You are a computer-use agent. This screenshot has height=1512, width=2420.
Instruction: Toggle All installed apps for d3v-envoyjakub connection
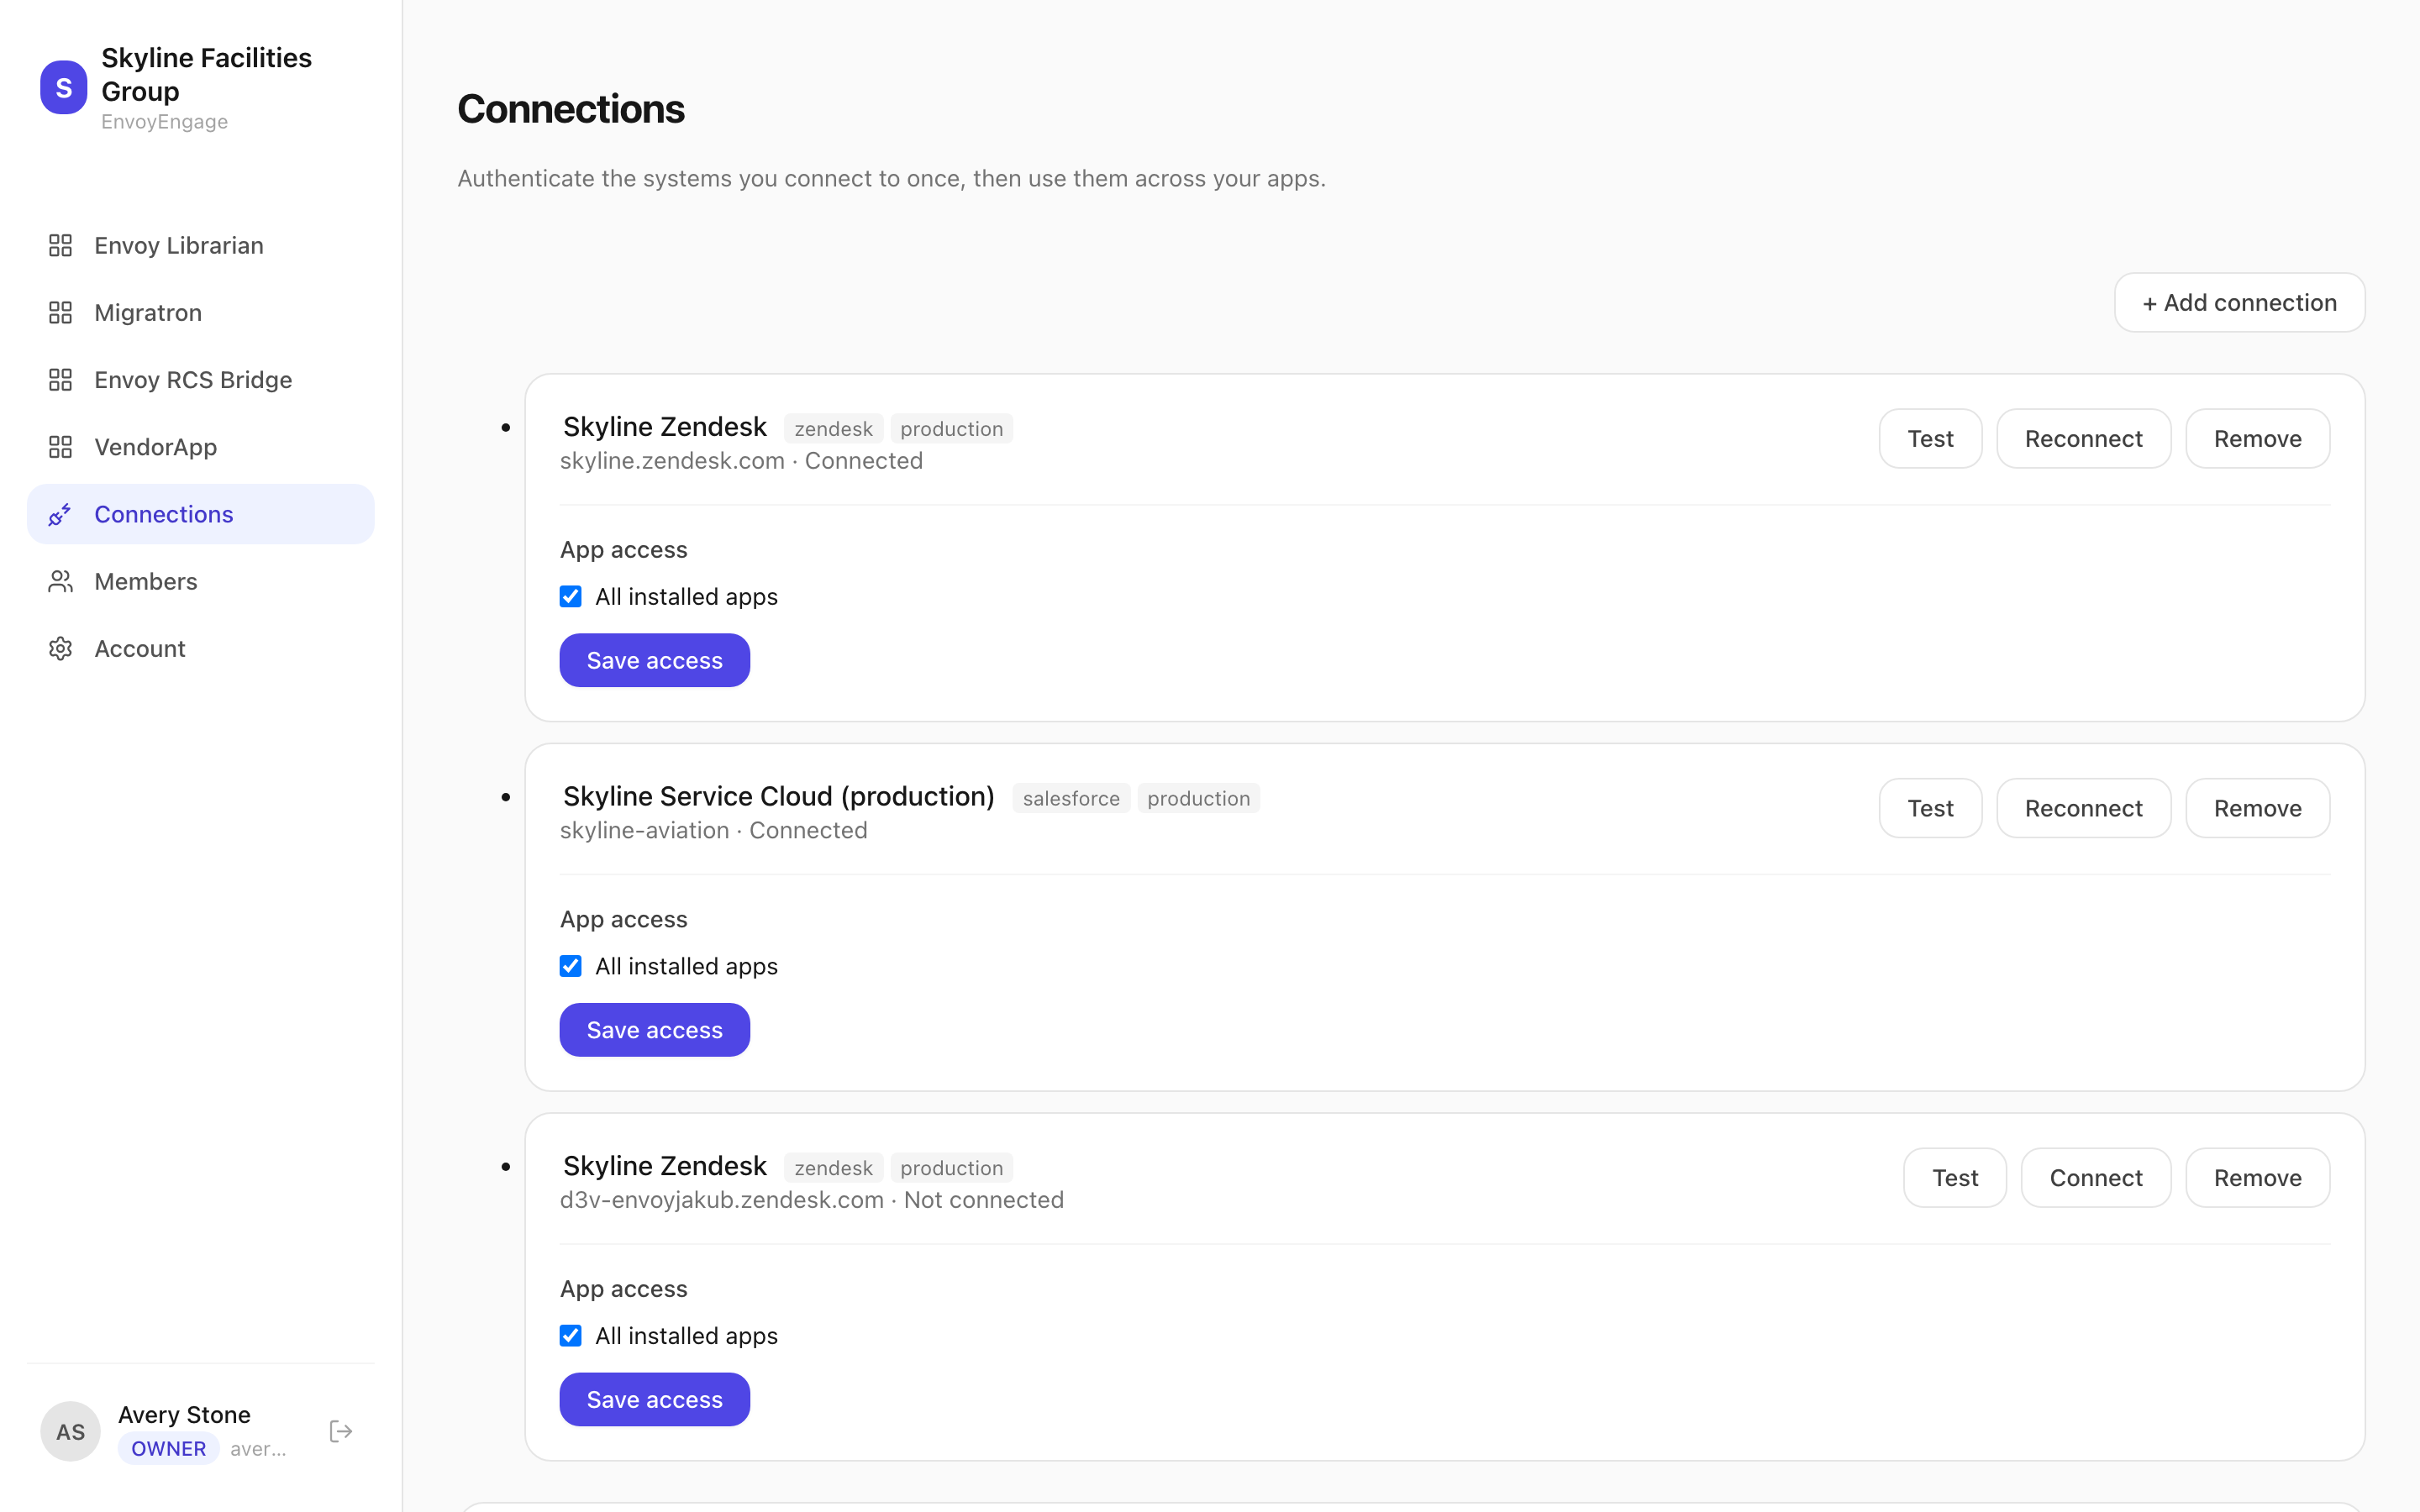click(x=570, y=1335)
